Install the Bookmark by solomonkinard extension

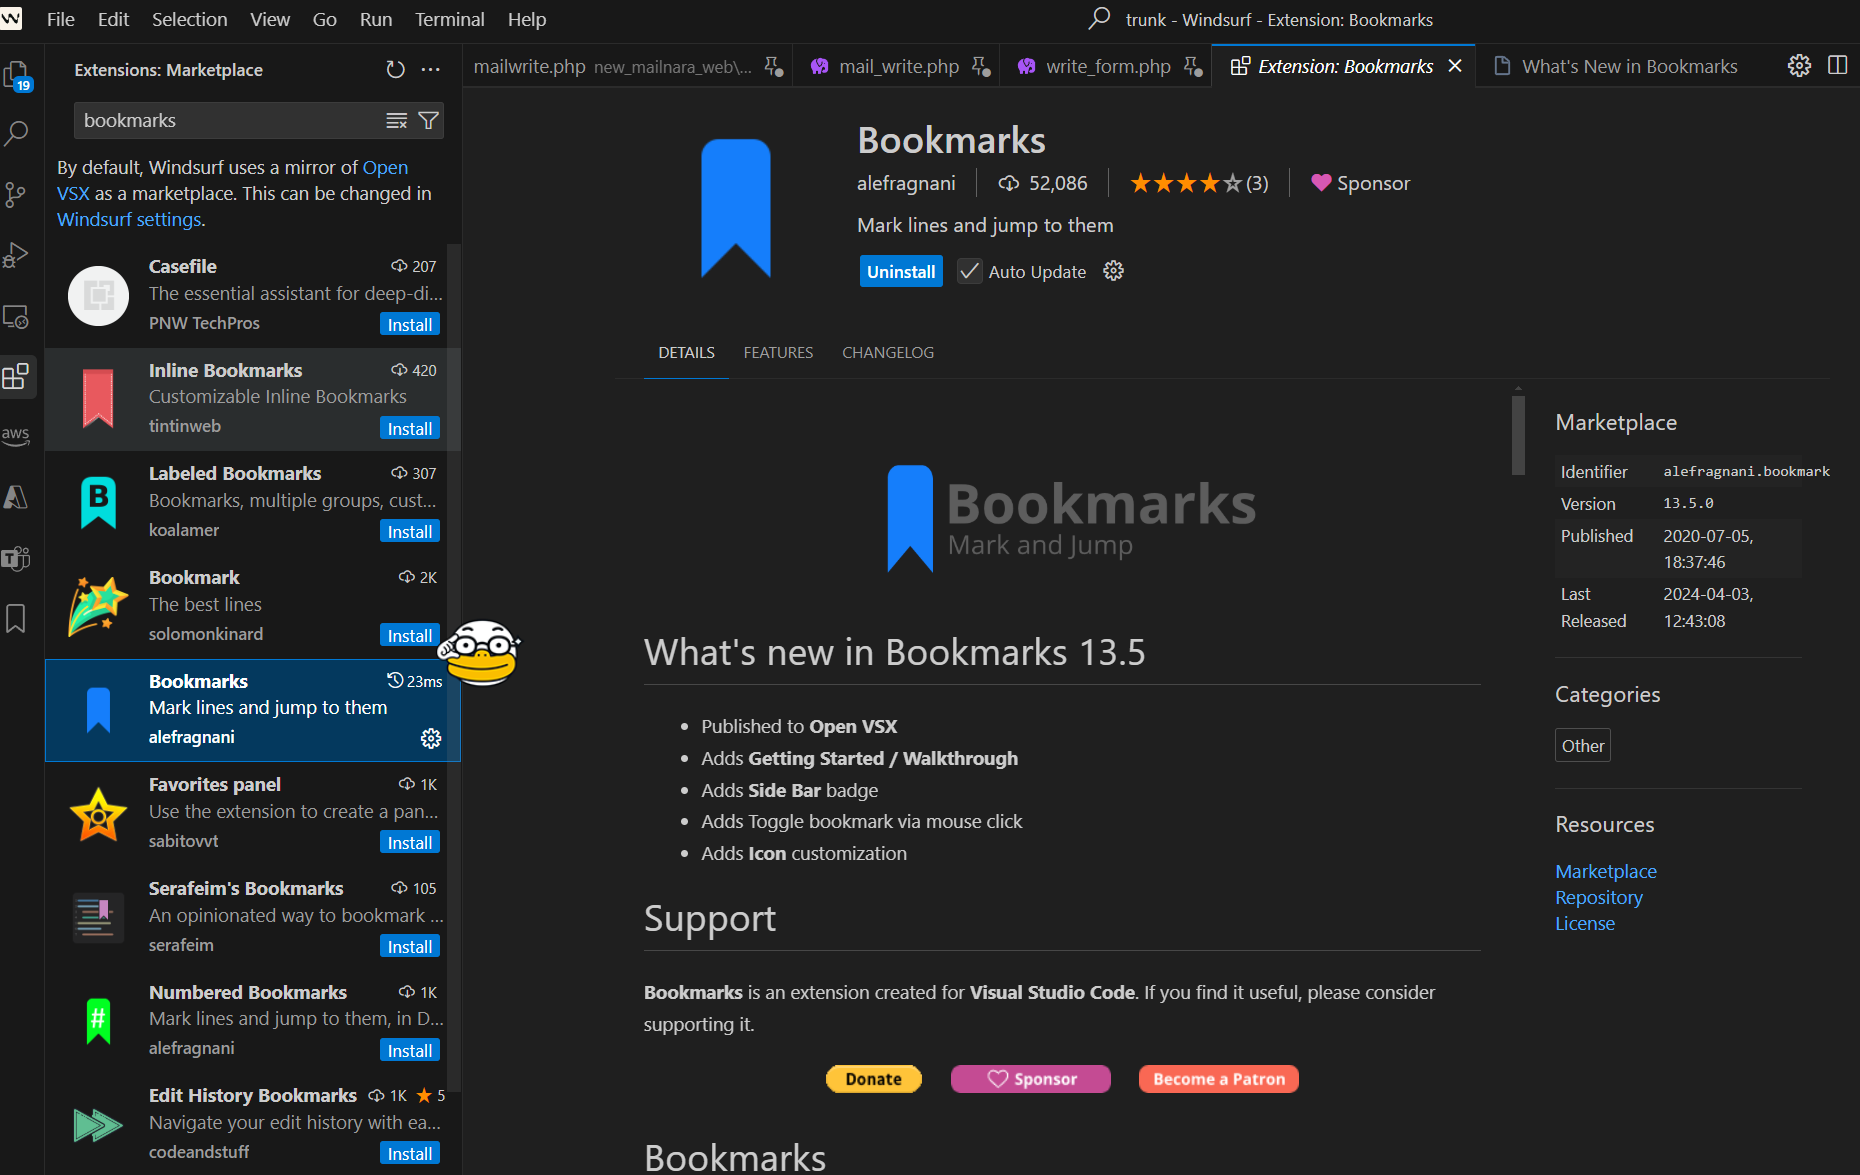410,636
